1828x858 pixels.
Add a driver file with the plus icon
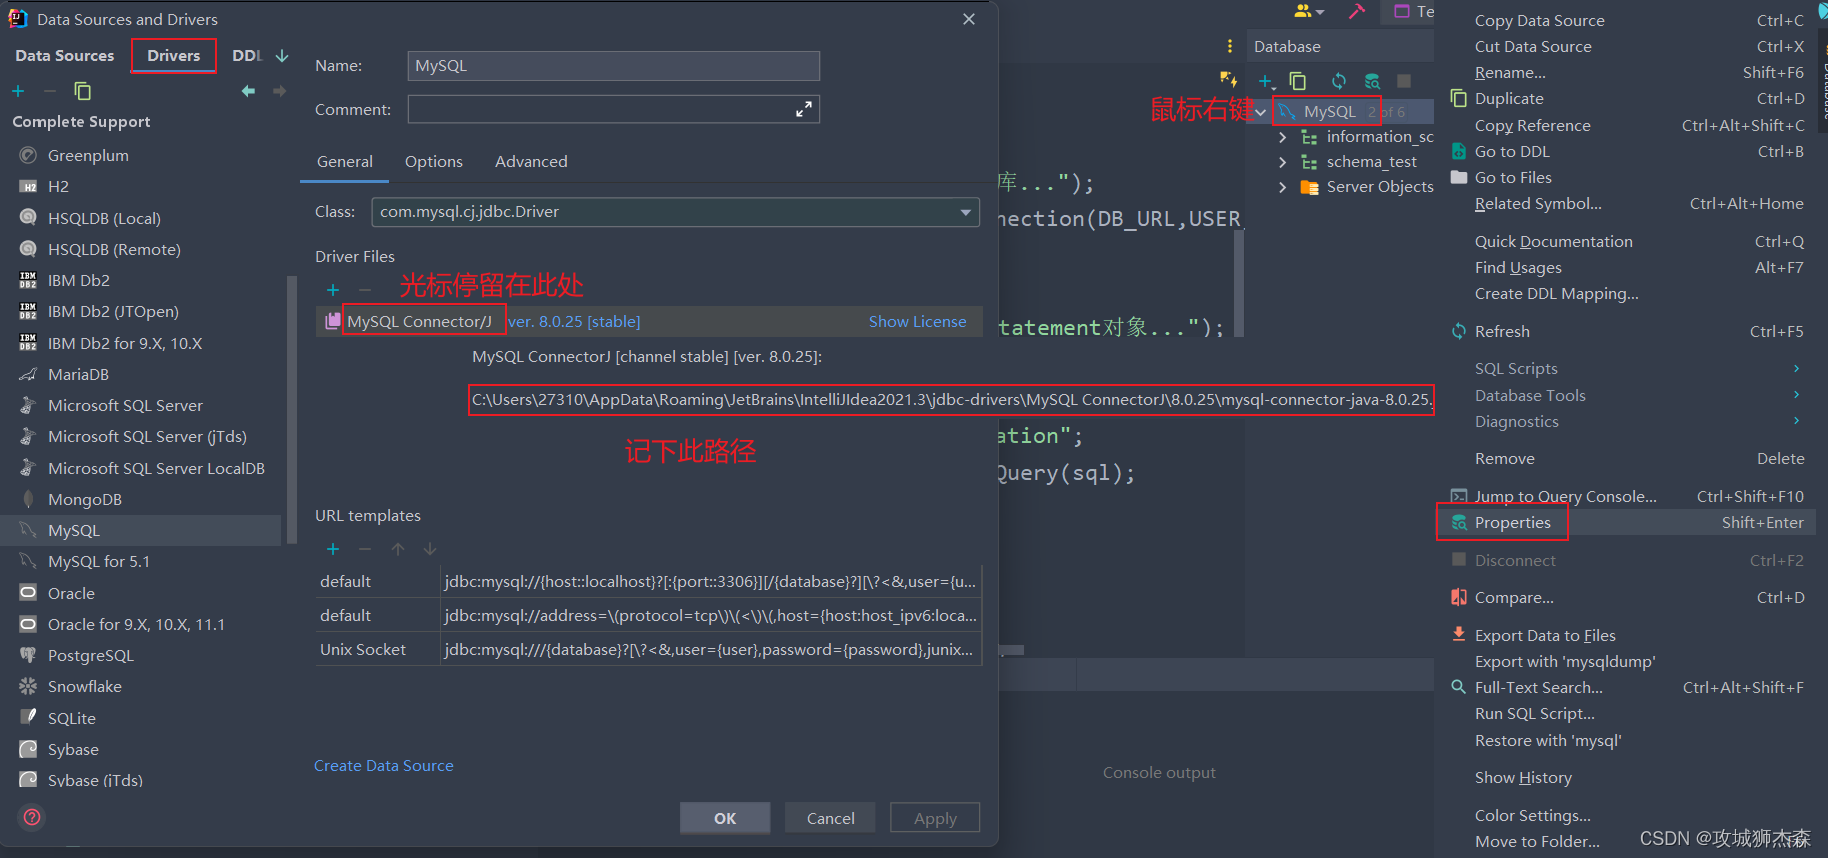coord(333,290)
